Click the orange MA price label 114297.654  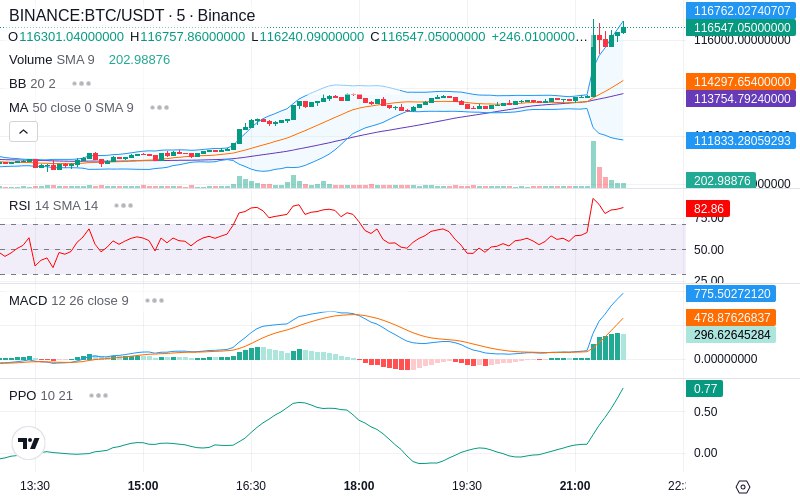pyautogui.click(x=741, y=82)
